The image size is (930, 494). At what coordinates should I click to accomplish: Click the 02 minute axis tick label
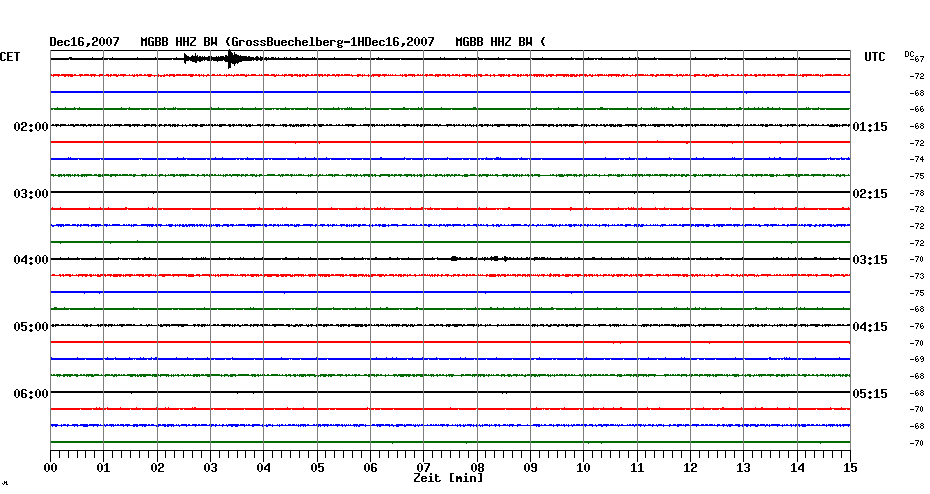(157, 468)
